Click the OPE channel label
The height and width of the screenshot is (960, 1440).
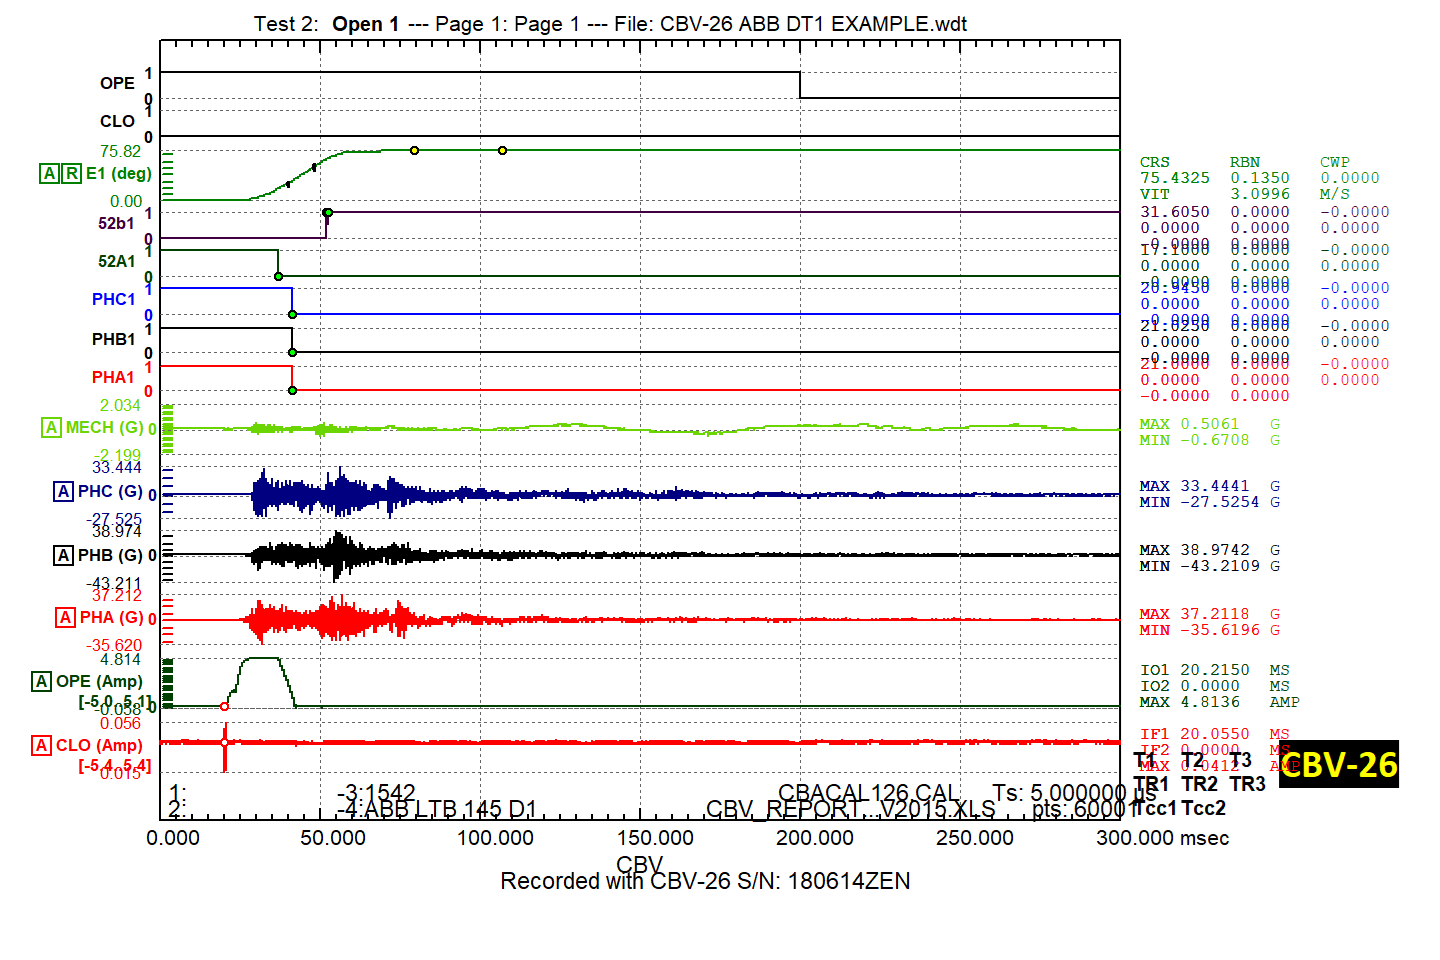tap(117, 84)
